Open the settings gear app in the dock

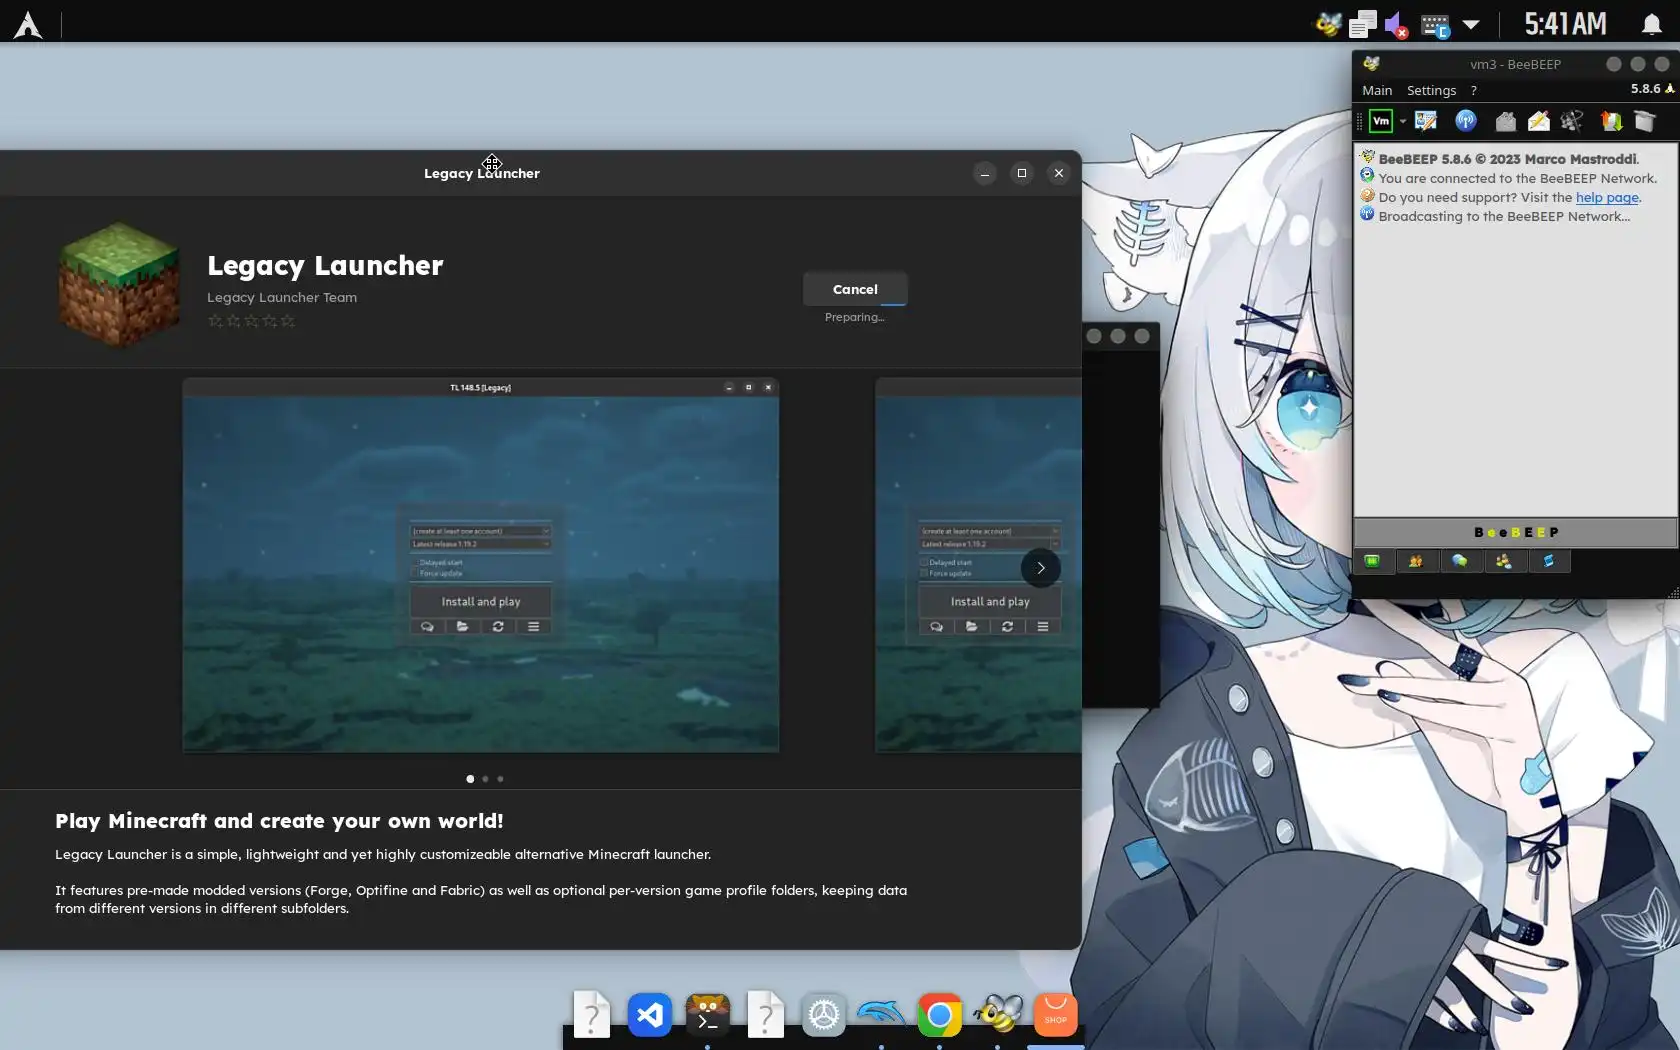point(824,1015)
